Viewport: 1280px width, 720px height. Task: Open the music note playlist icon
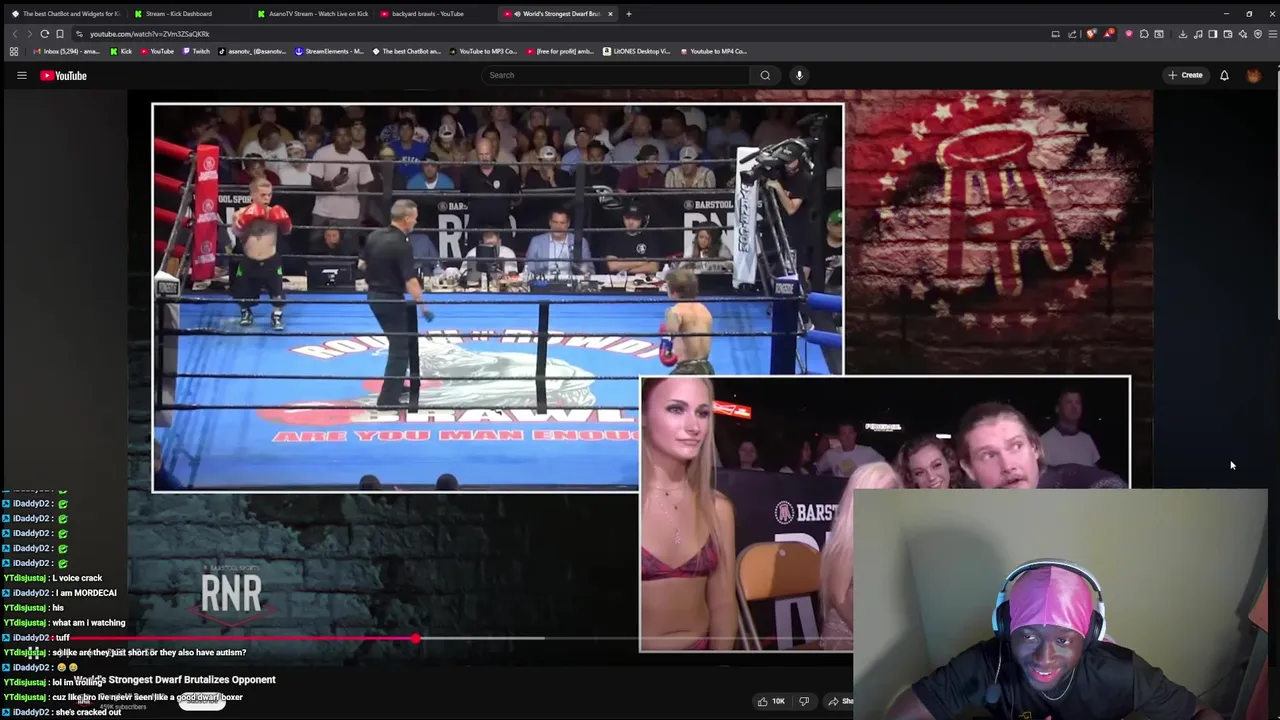coord(1198,34)
